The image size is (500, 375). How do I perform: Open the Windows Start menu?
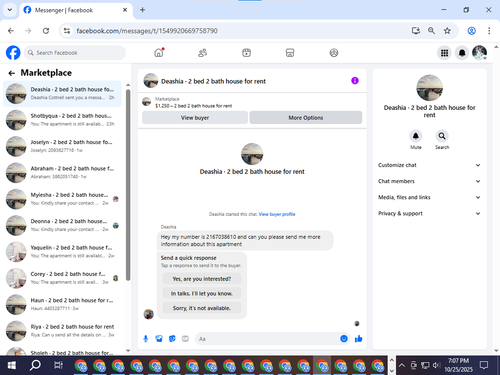point(12,365)
